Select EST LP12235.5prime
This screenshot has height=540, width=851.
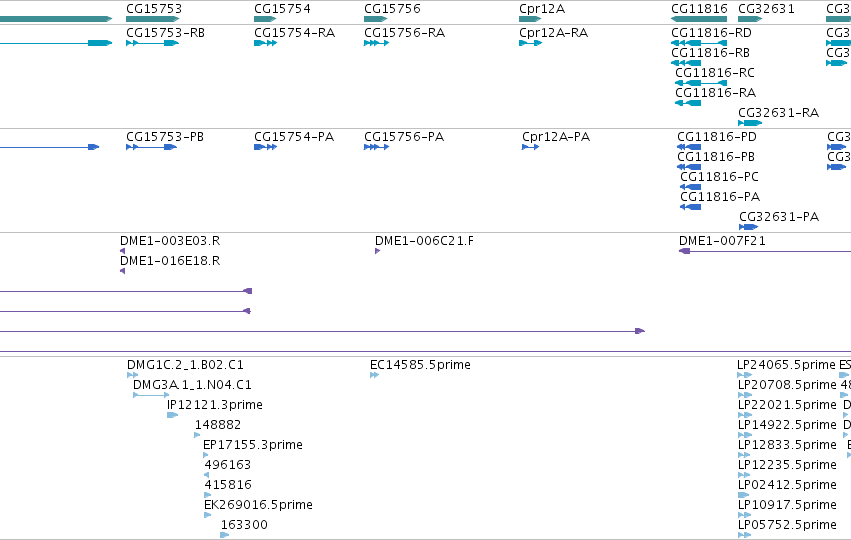pyautogui.click(x=787, y=465)
